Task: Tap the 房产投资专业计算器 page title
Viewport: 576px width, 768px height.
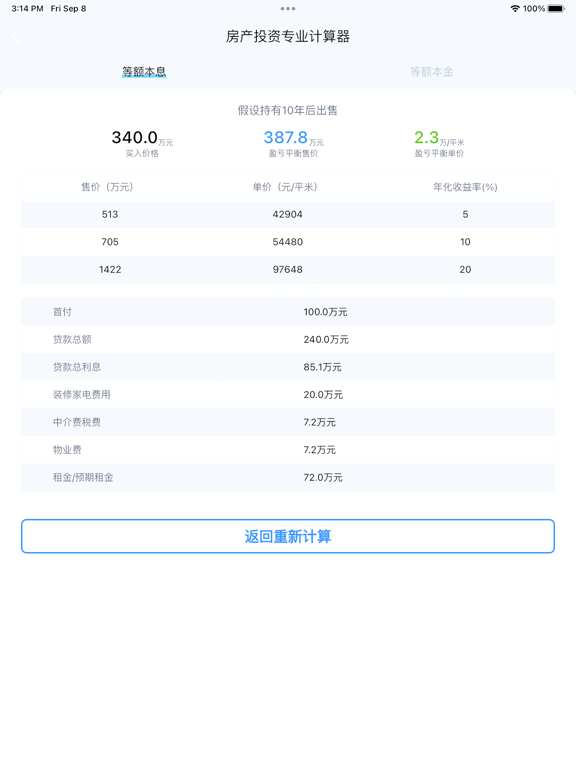Action: pos(288,36)
